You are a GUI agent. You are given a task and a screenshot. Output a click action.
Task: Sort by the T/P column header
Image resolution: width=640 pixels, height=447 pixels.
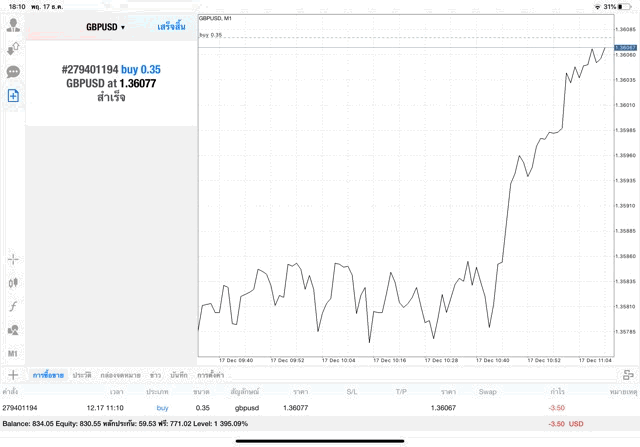(x=401, y=391)
